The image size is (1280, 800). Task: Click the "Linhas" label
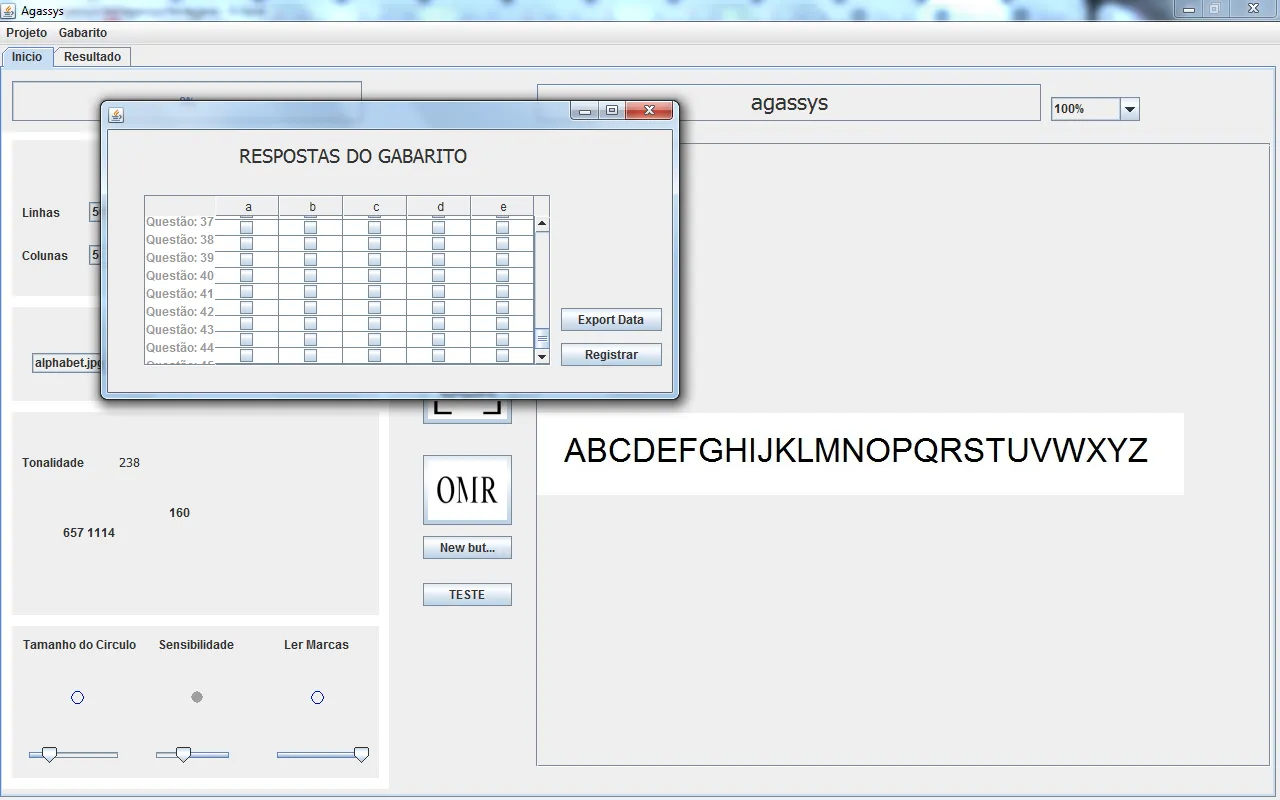(41, 213)
